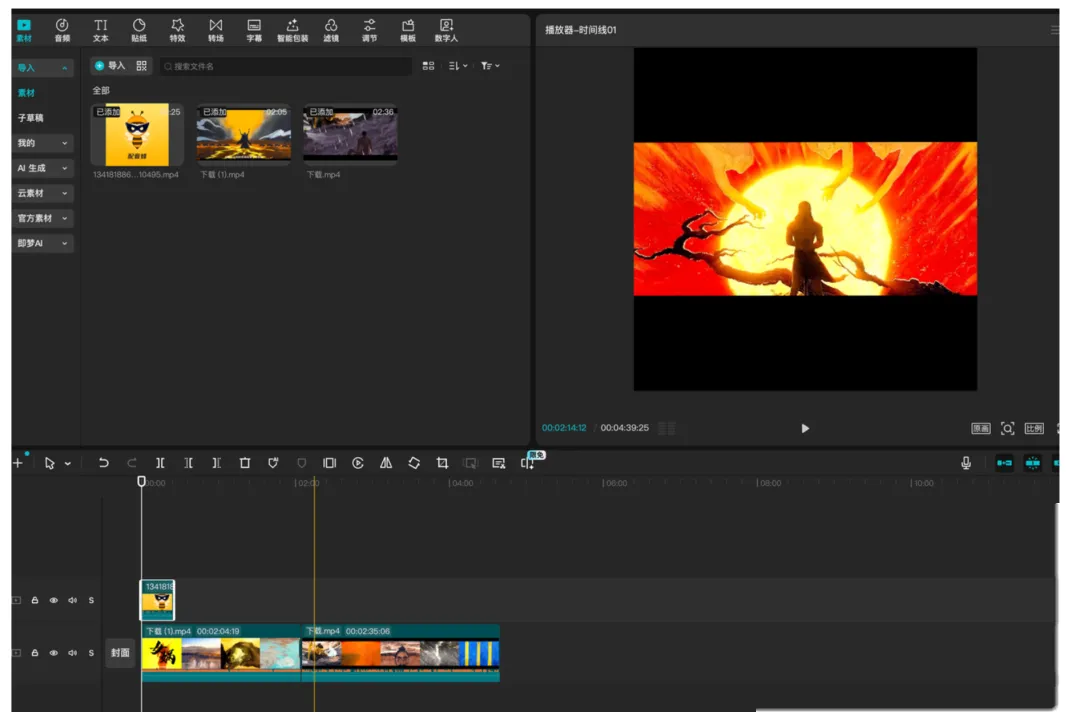The width and height of the screenshot is (1080, 720).
Task: Open the sort order dropdown
Action: [458, 65]
